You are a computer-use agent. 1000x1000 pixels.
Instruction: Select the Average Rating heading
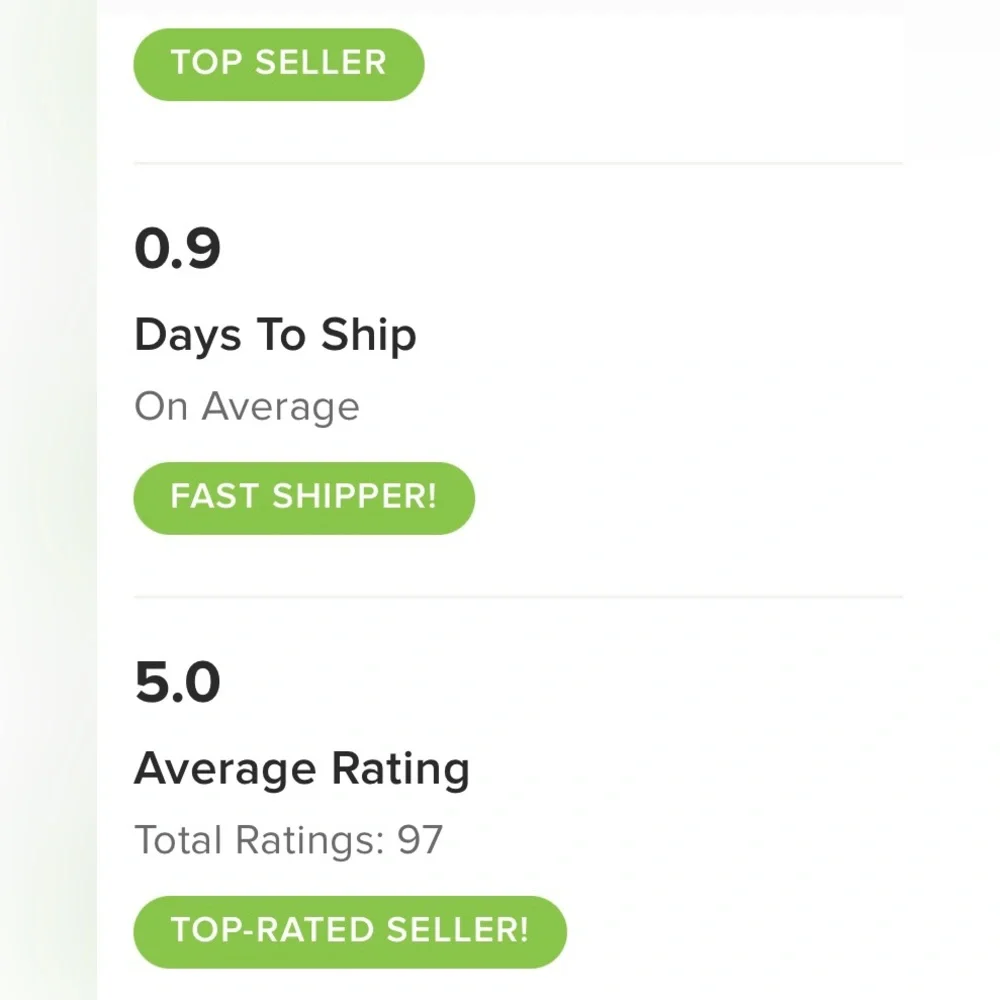(301, 769)
